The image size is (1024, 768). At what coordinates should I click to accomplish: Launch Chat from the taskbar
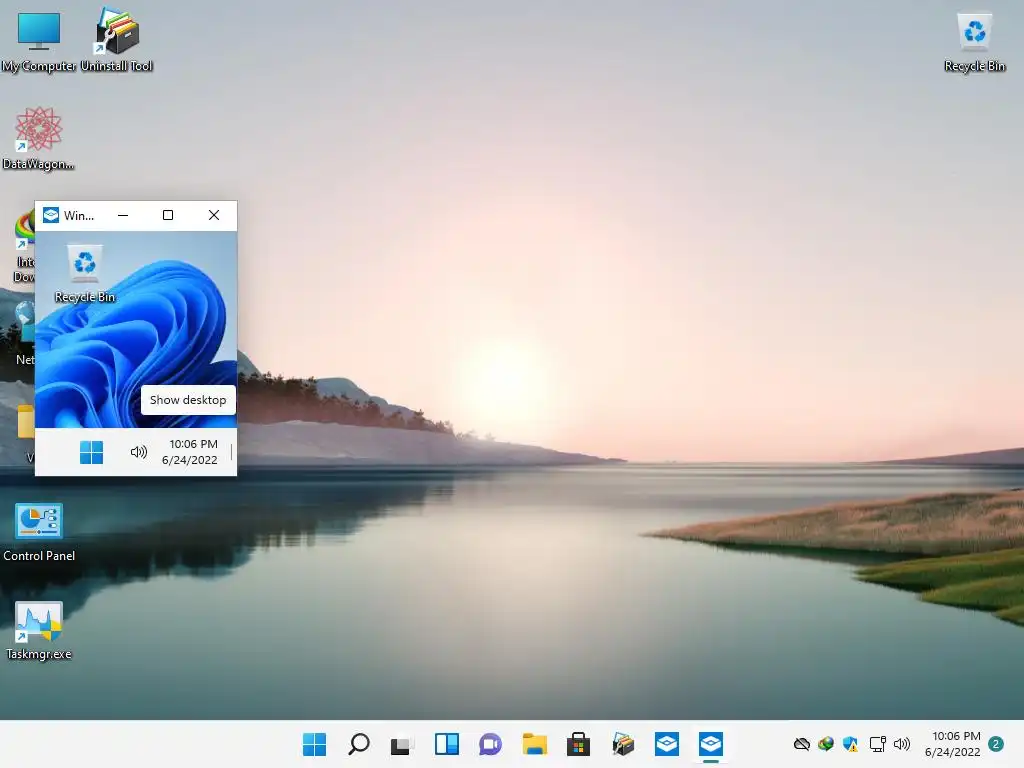point(490,744)
